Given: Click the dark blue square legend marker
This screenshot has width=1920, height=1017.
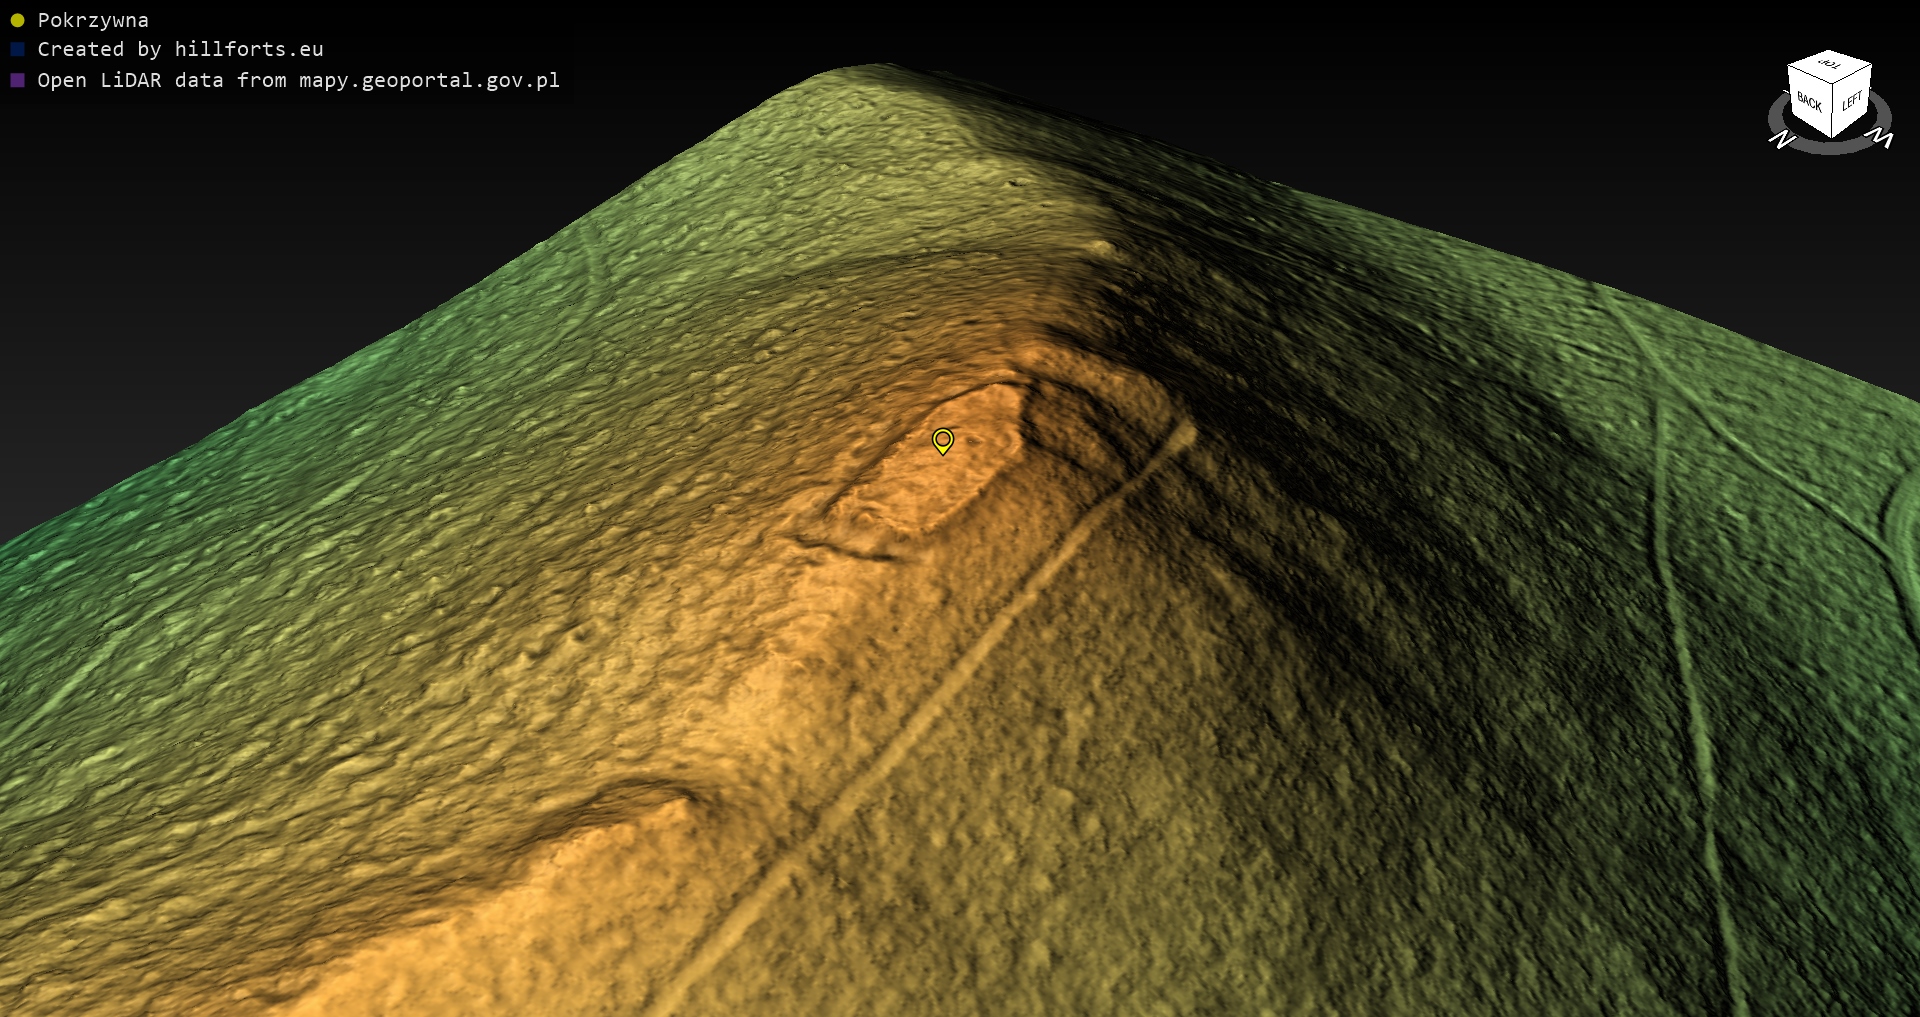Looking at the screenshot, I should [x=17, y=49].
